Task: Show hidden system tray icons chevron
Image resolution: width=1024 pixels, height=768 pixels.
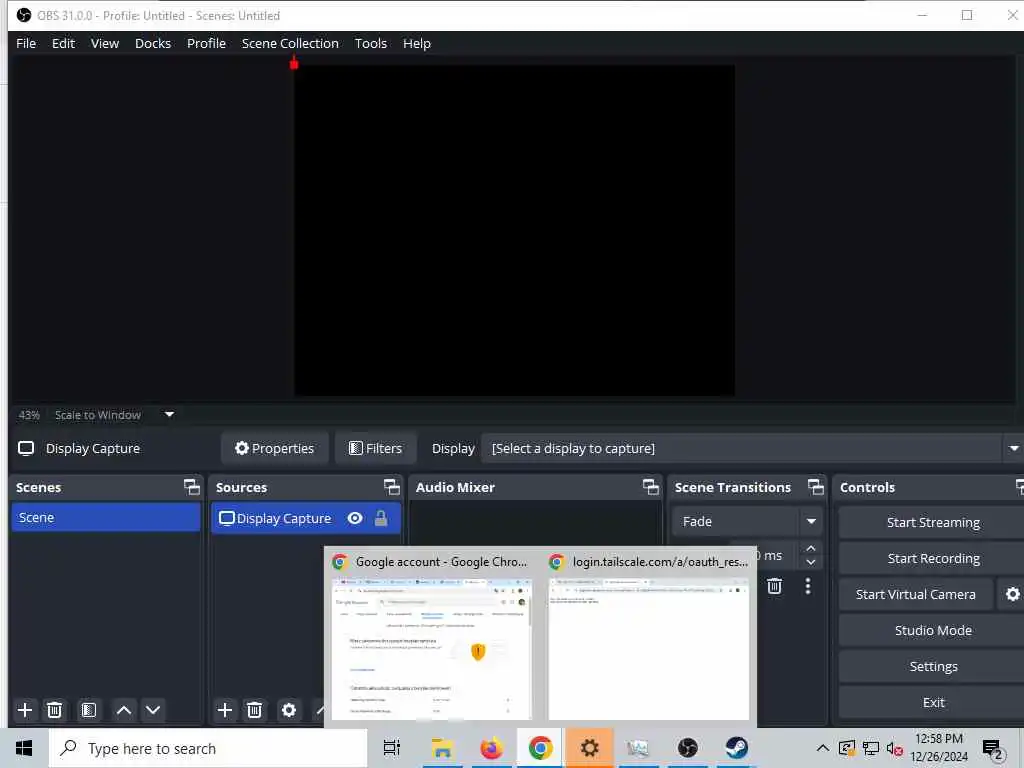Action: pyautogui.click(x=823, y=748)
